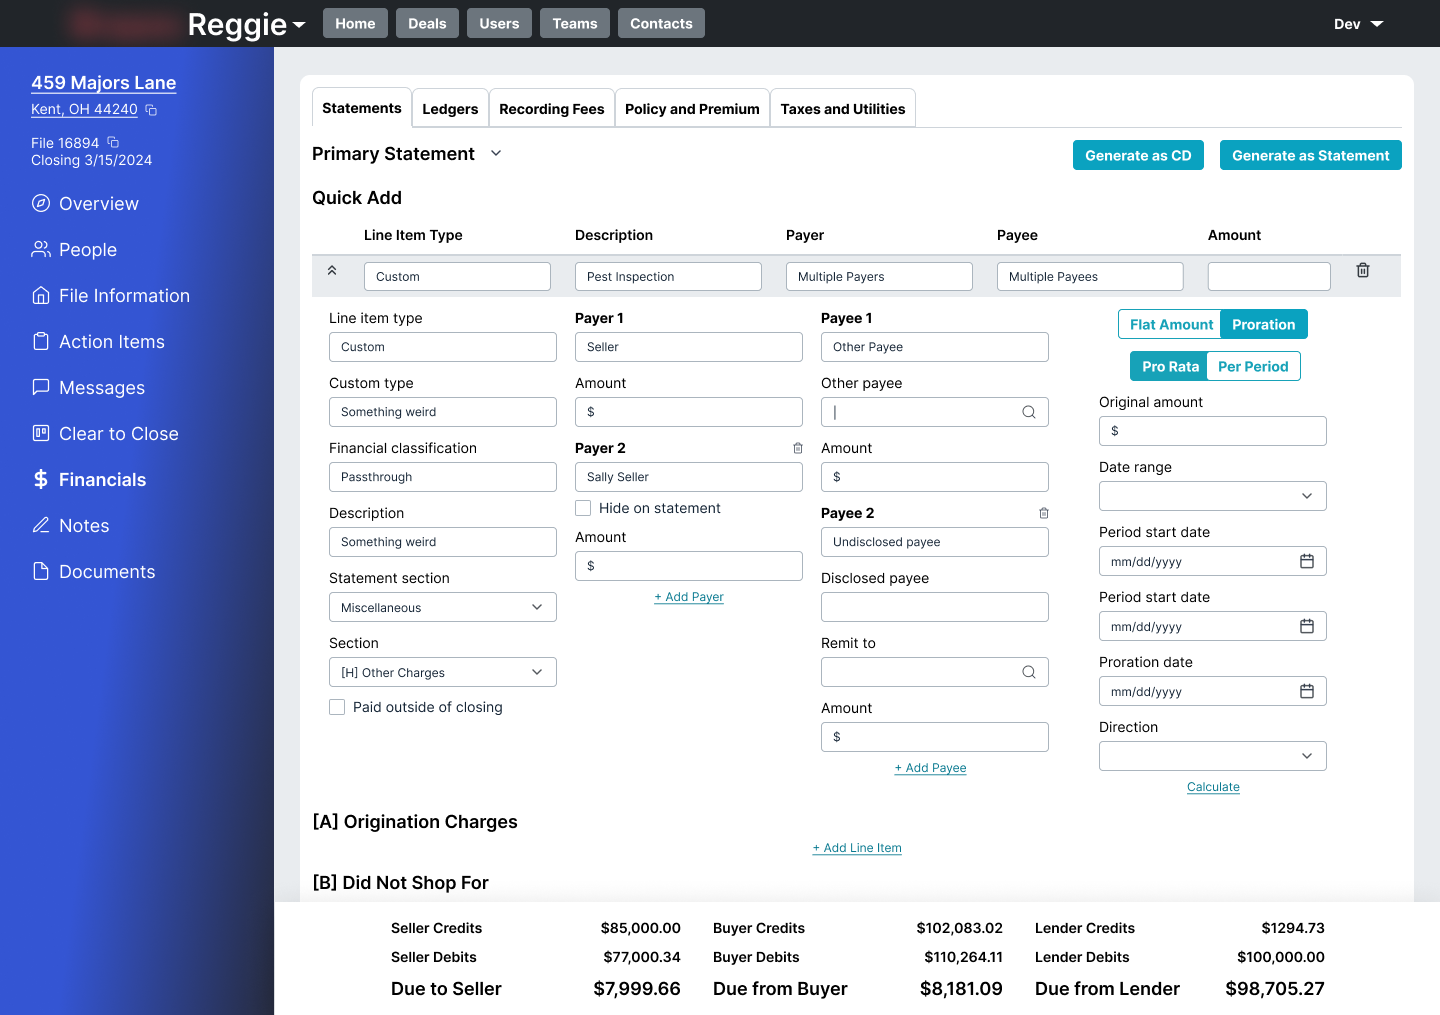Switch to Pro Rata mode

(1169, 366)
